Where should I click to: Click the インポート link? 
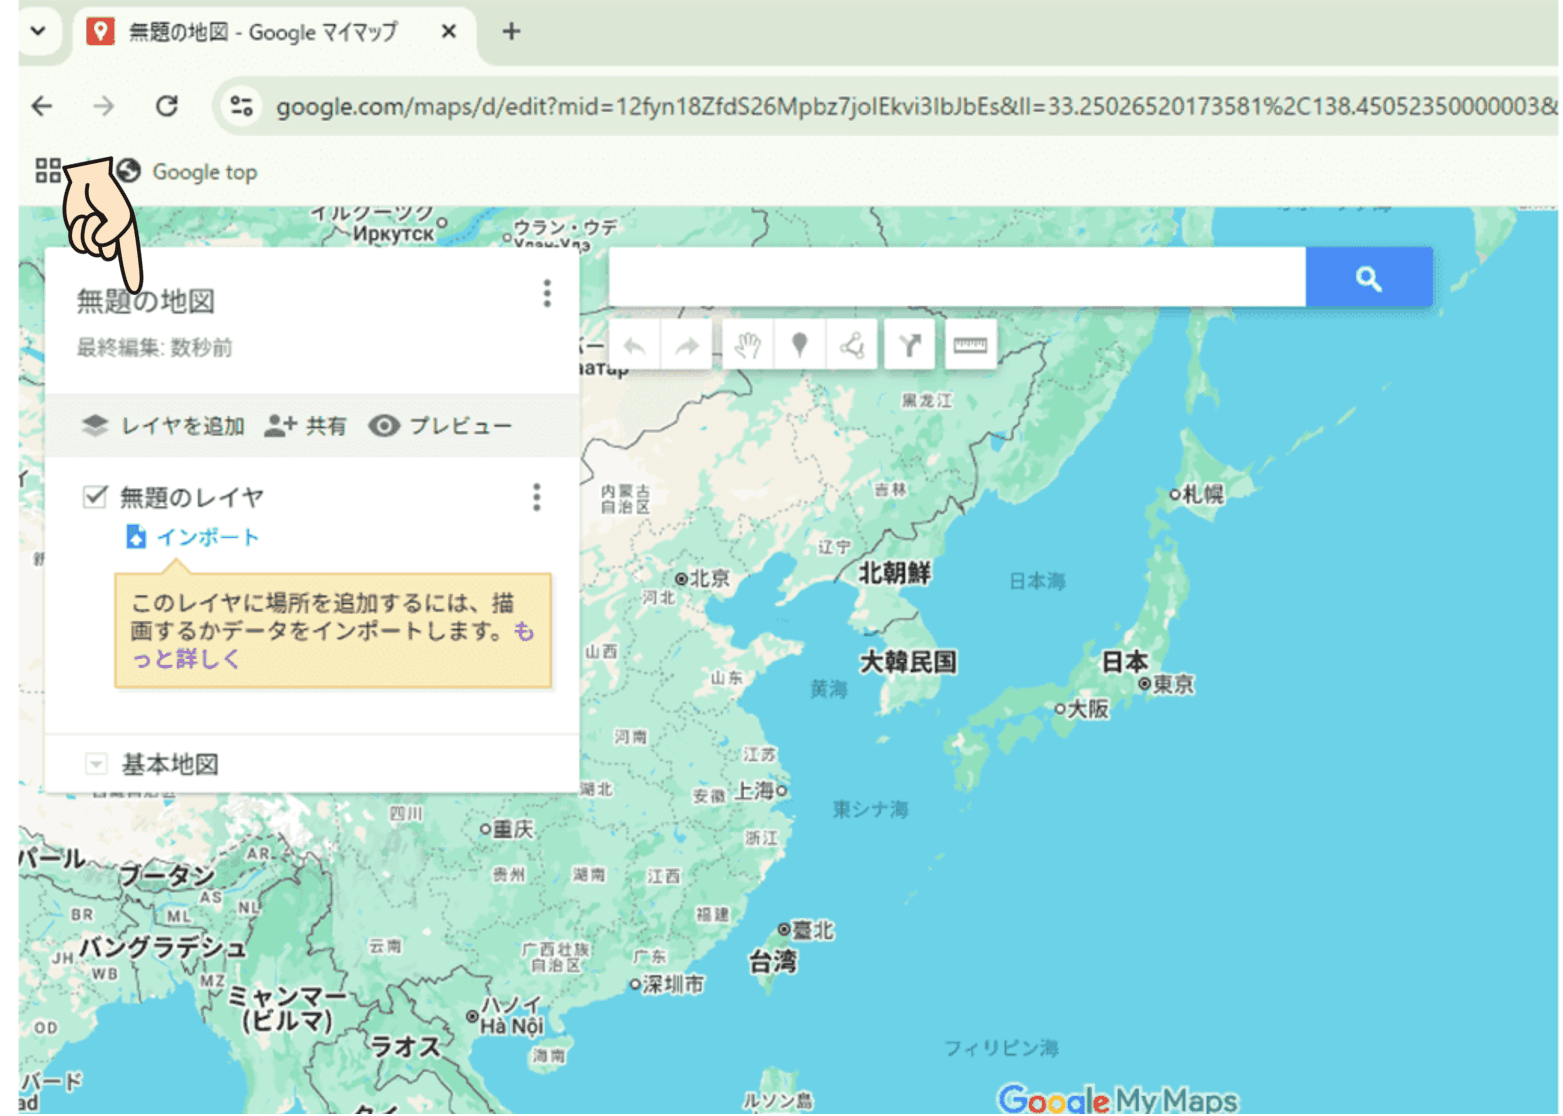207,537
